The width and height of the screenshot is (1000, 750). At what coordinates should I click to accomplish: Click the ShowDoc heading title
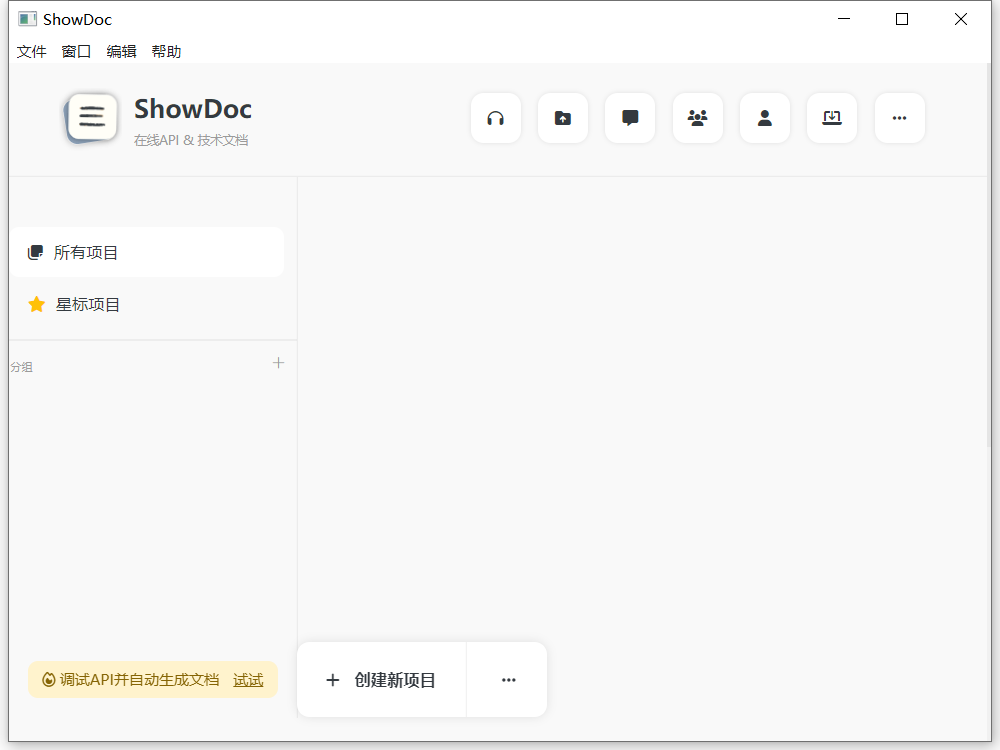(193, 109)
